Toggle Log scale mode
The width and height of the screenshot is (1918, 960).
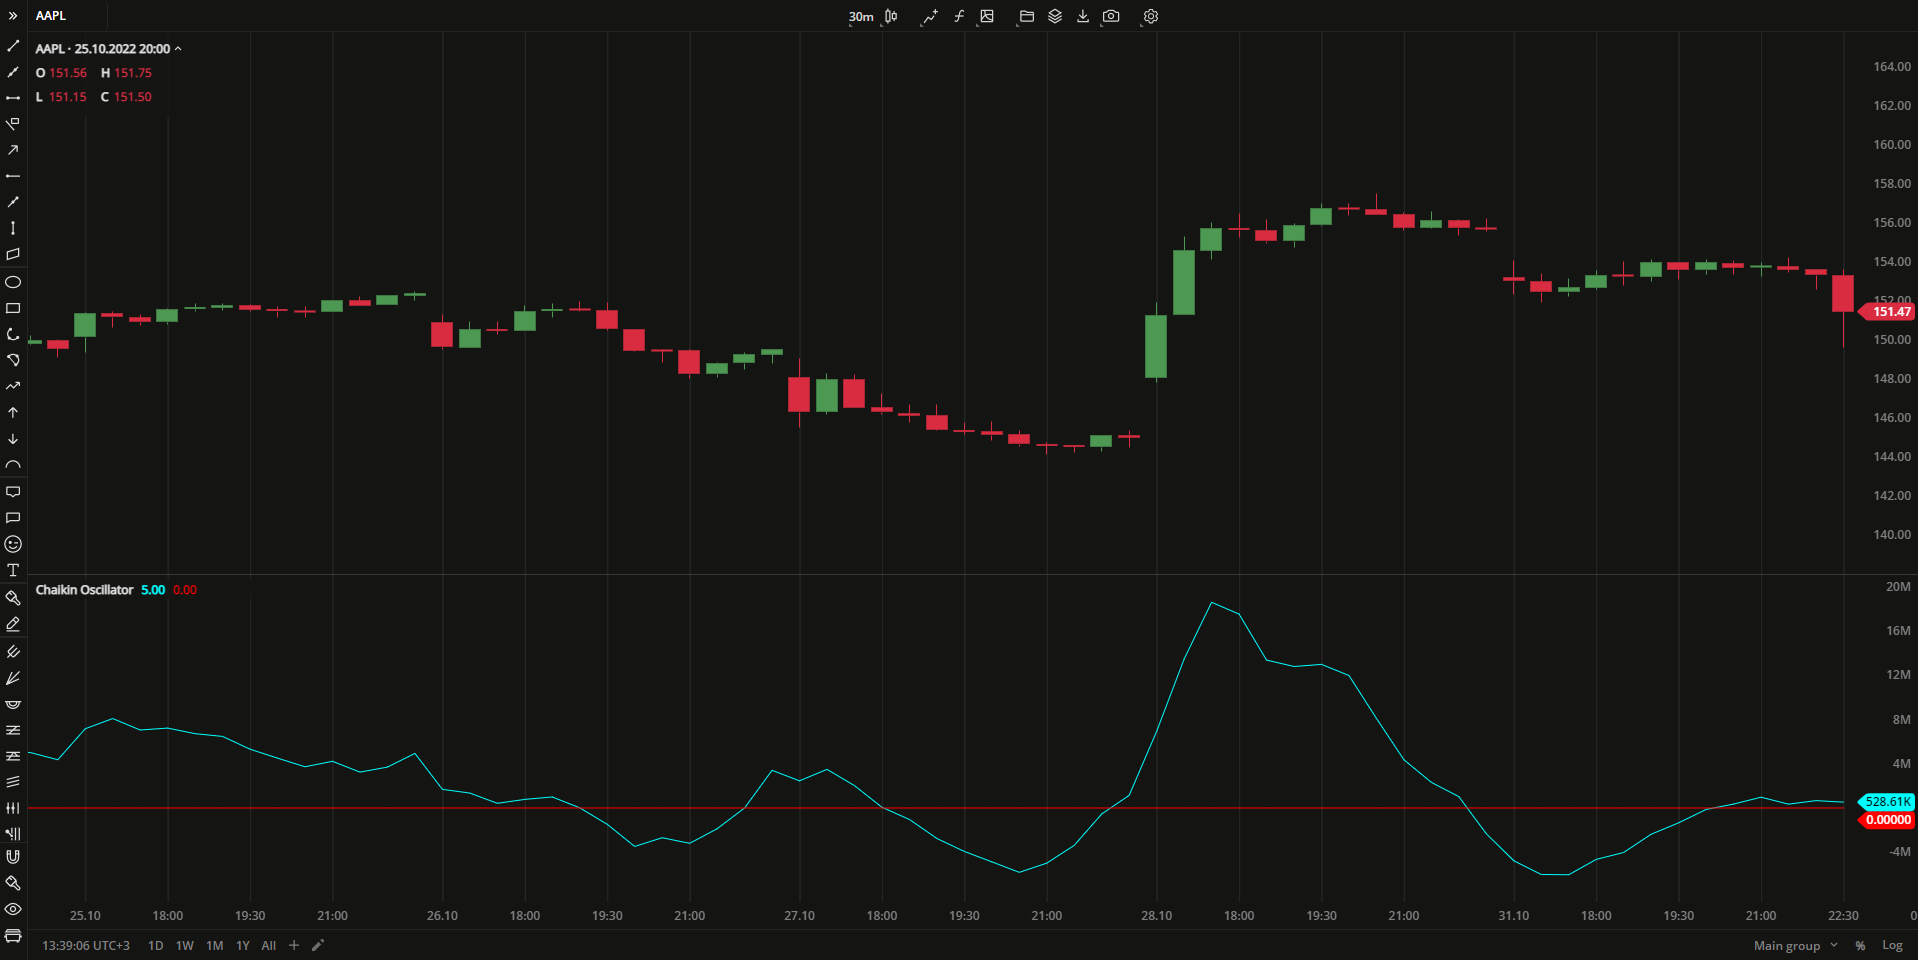pos(1892,945)
